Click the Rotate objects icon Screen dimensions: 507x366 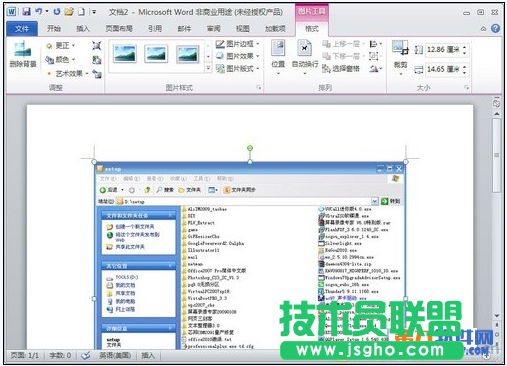click(375, 69)
